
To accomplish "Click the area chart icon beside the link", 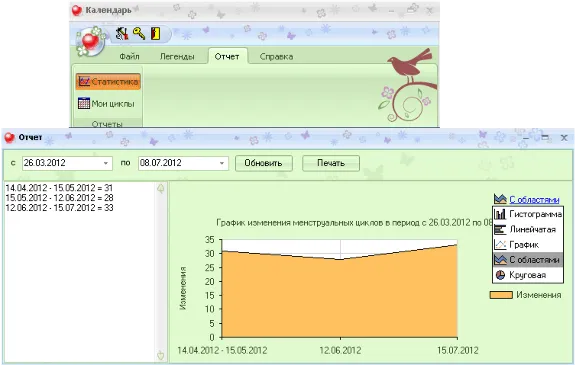I will tap(500, 199).
